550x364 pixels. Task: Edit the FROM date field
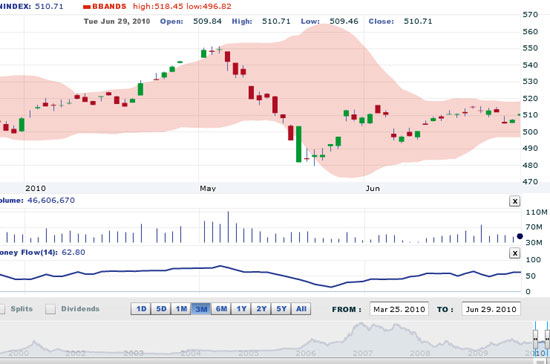tap(399, 309)
